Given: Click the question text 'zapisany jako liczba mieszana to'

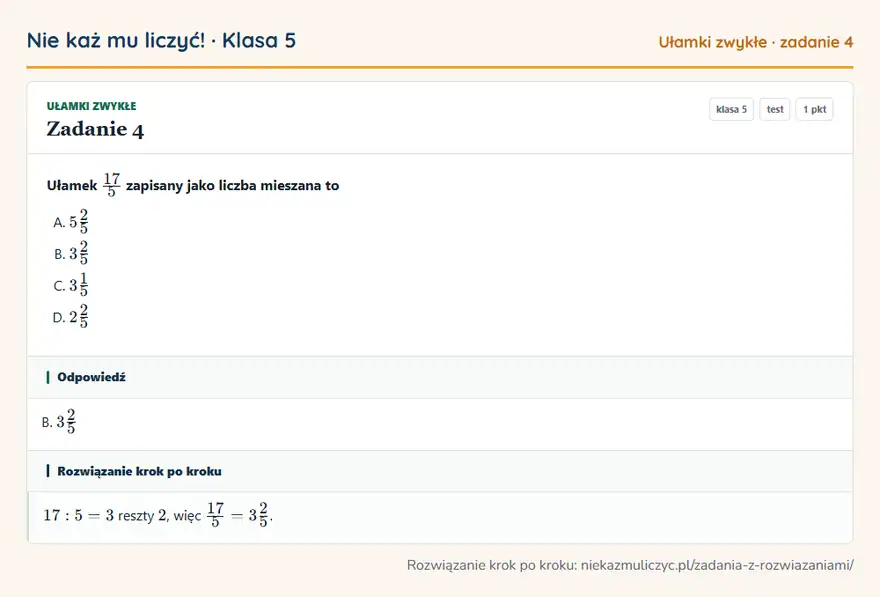Looking at the screenshot, I should 232,186.
